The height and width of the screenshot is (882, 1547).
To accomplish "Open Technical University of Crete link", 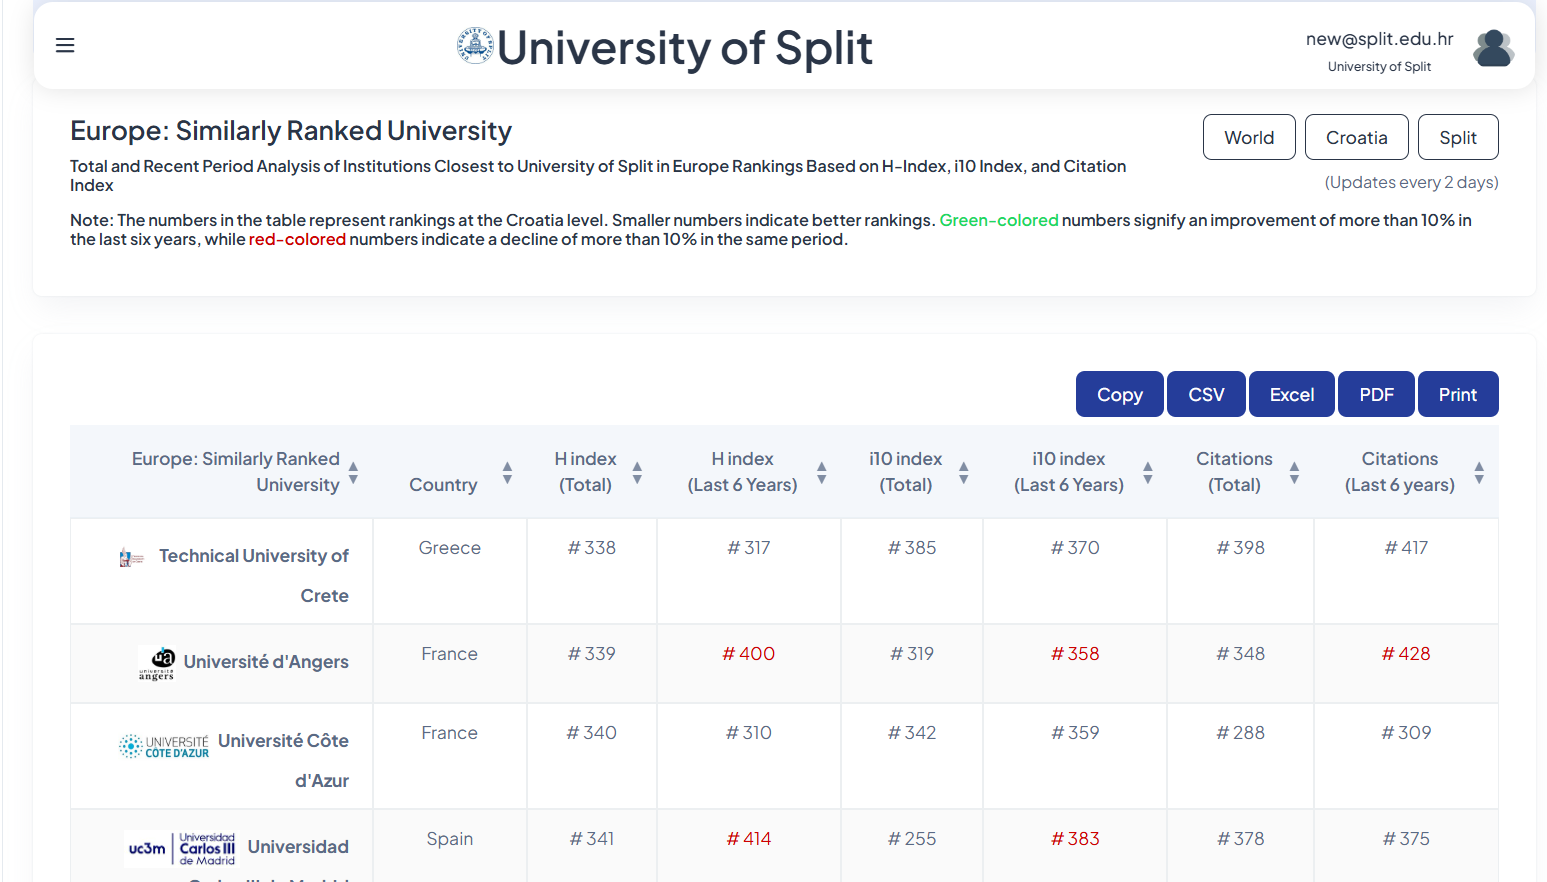I will pos(254,575).
